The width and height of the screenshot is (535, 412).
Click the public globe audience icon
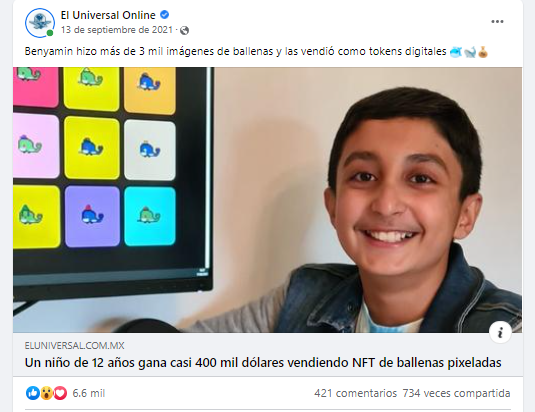click(185, 31)
